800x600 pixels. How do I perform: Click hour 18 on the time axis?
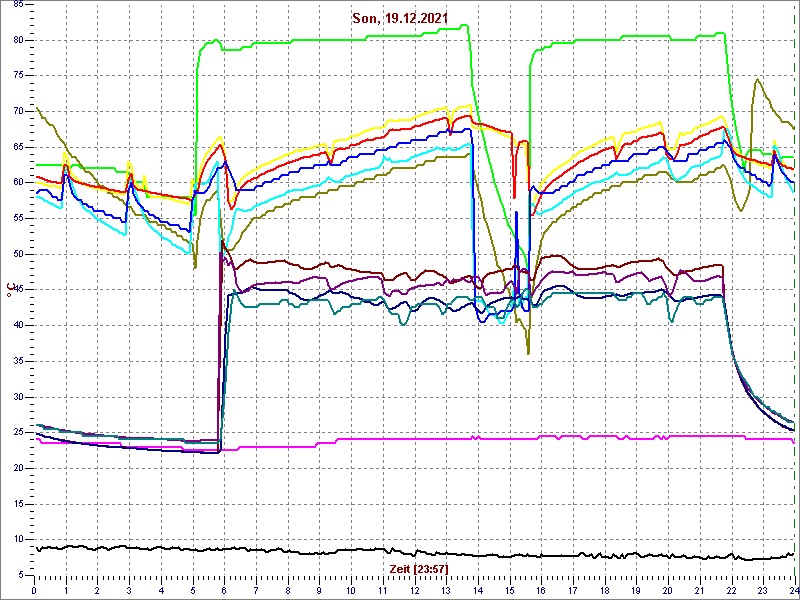click(x=604, y=589)
